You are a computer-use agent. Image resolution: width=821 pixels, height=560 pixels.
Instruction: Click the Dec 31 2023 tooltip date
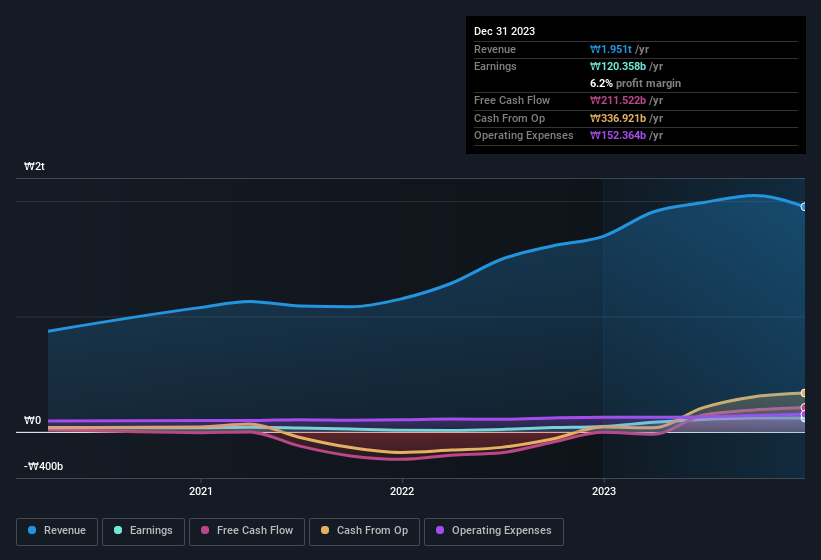(x=504, y=31)
